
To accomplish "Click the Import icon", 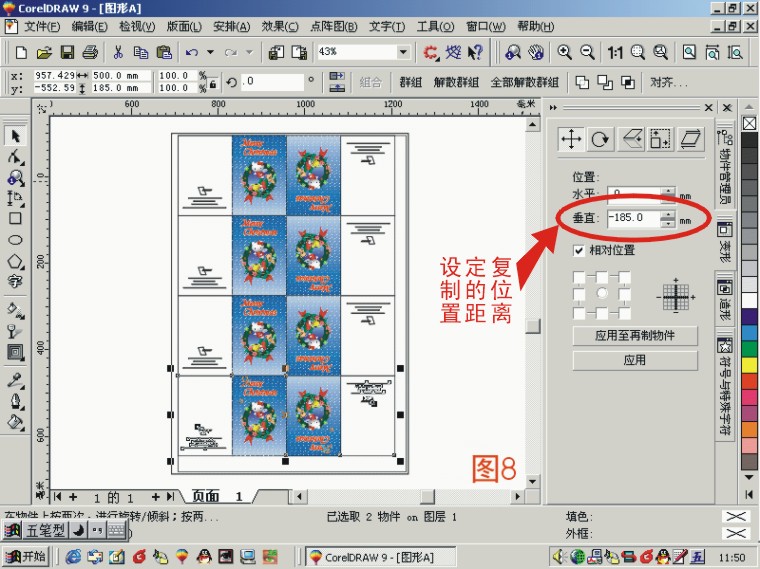I will point(276,52).
